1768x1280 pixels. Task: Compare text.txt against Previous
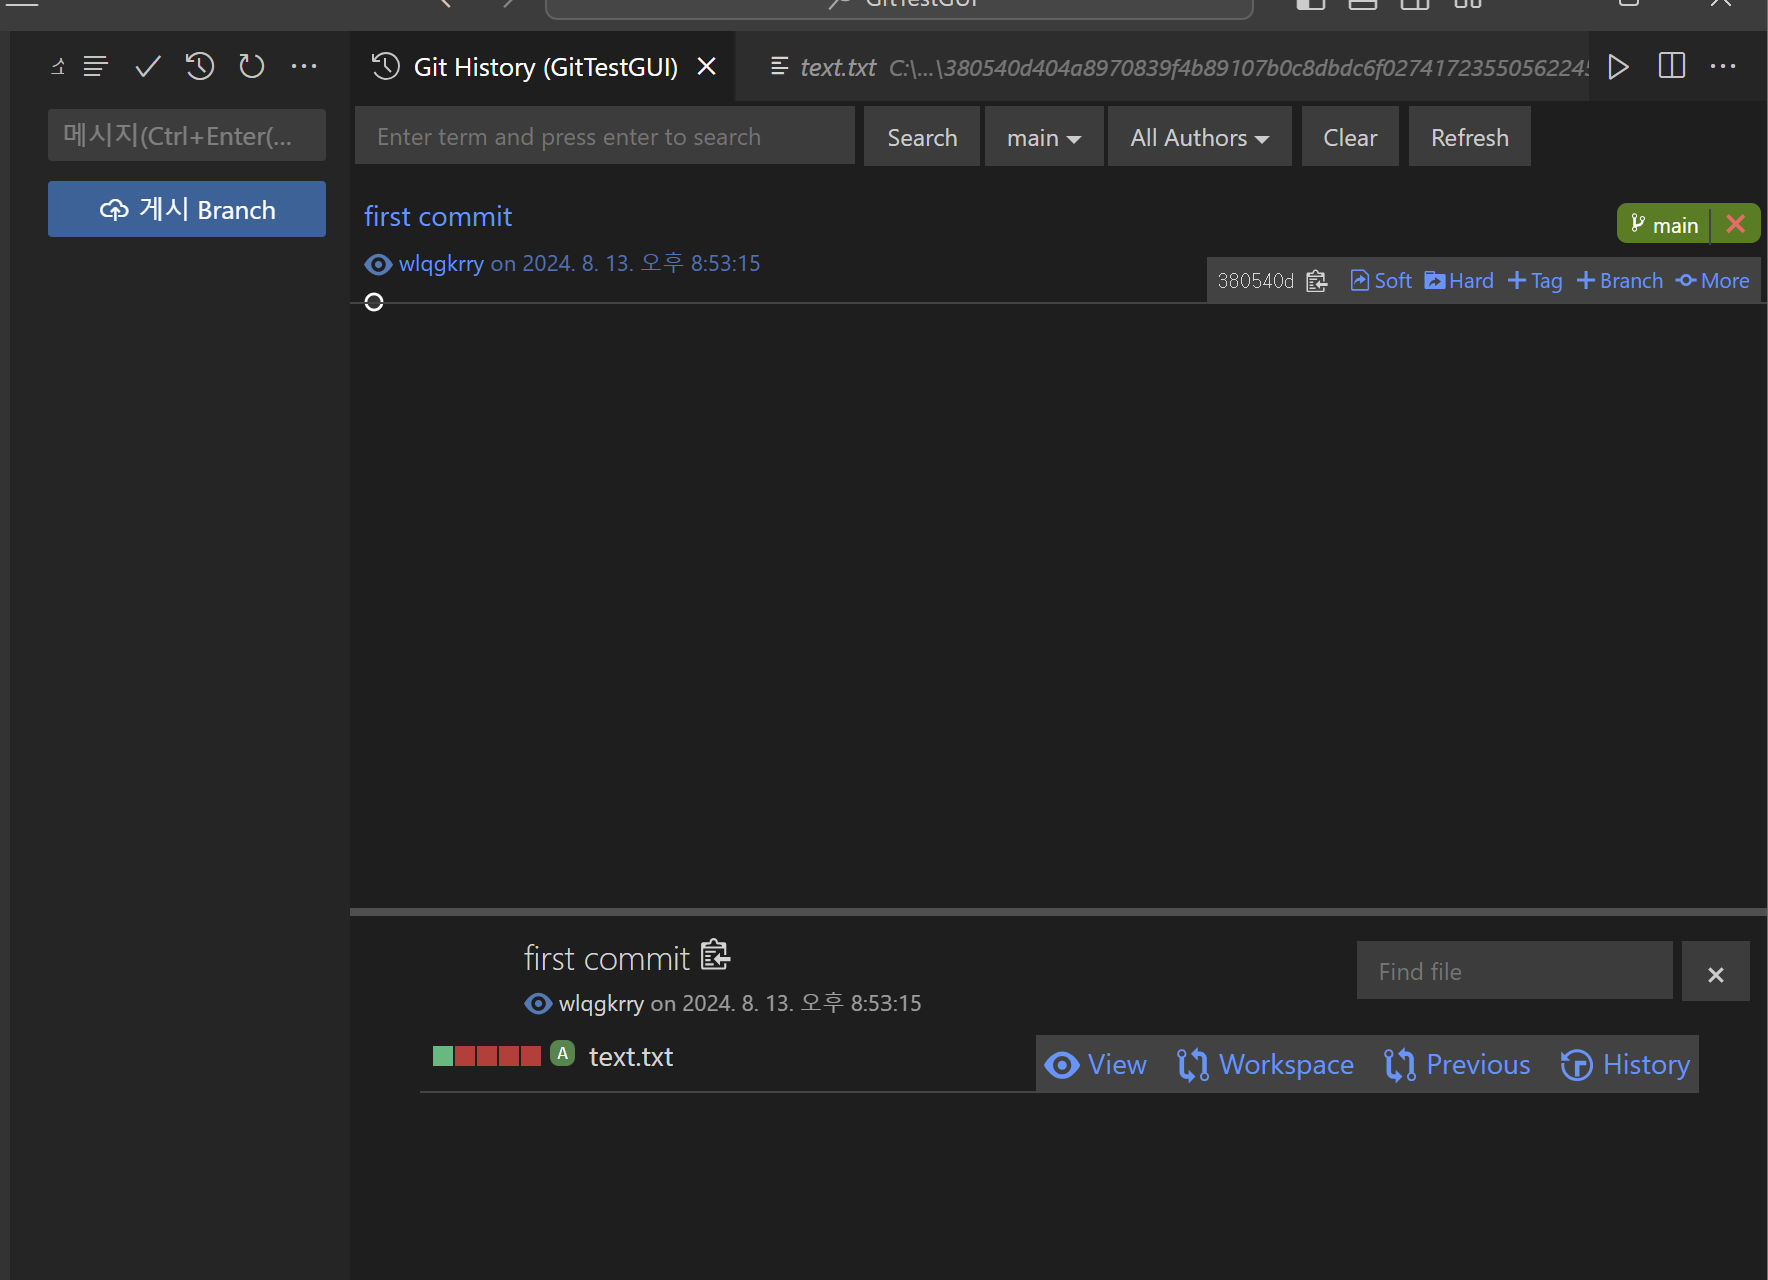click(x=1457, y=1065)
